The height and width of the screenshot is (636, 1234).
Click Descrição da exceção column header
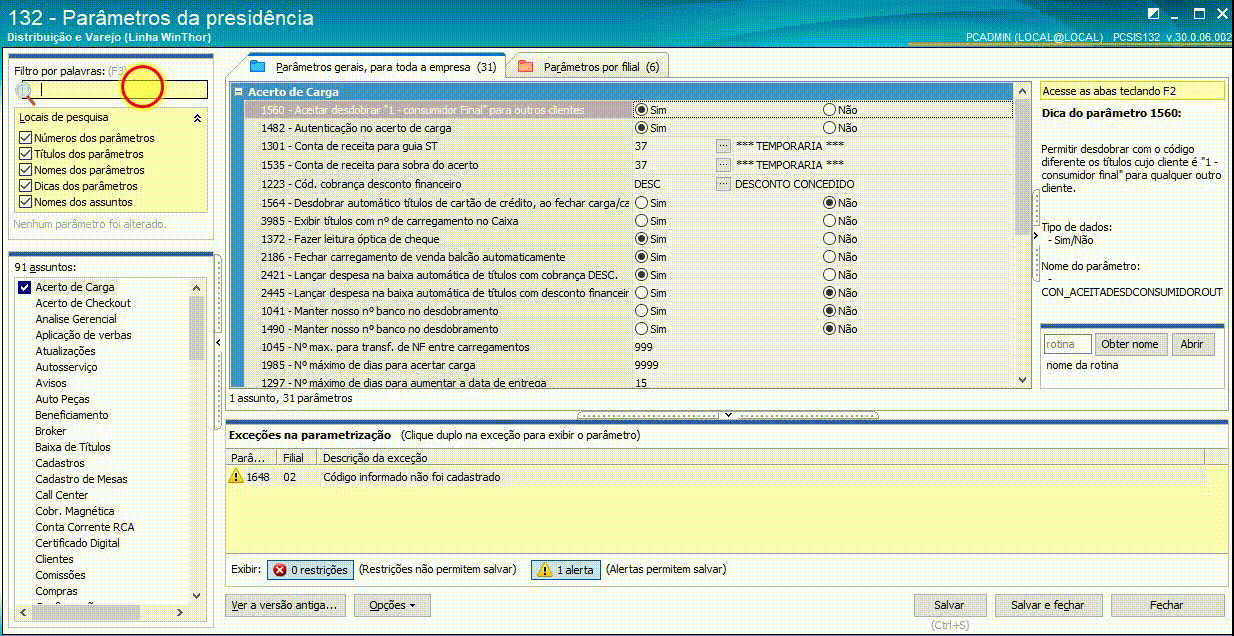(760, 457)
